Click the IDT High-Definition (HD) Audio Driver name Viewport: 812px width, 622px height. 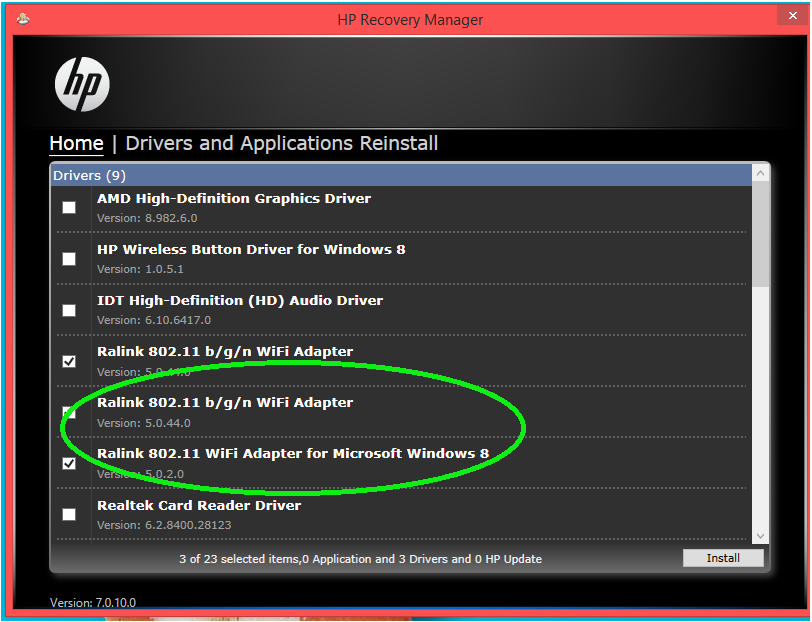(239, 300)
